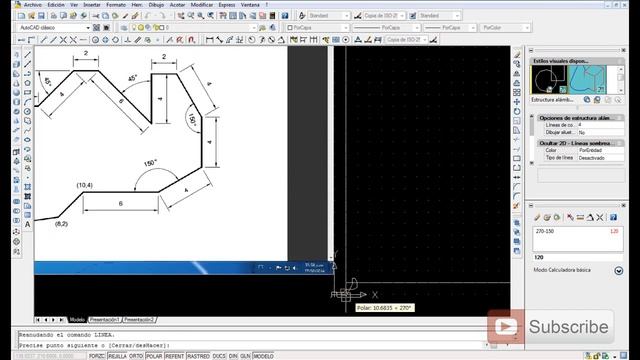The width and height of the screenshot is (640, 360).
Task: Click the visual styles list scrollbar
Action: tap(620, 80)
